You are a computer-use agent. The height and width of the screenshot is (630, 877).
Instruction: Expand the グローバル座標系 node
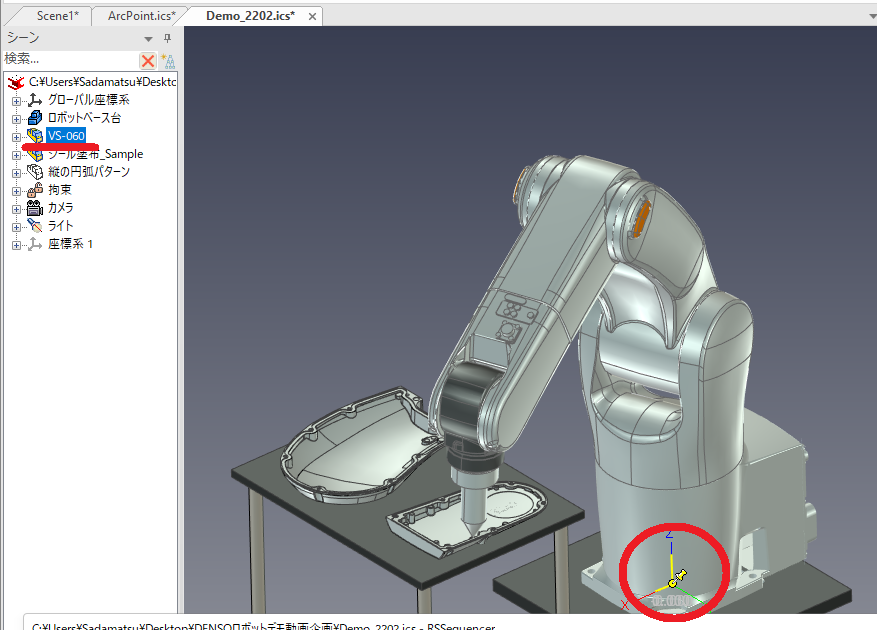click(x=16, y=101)
